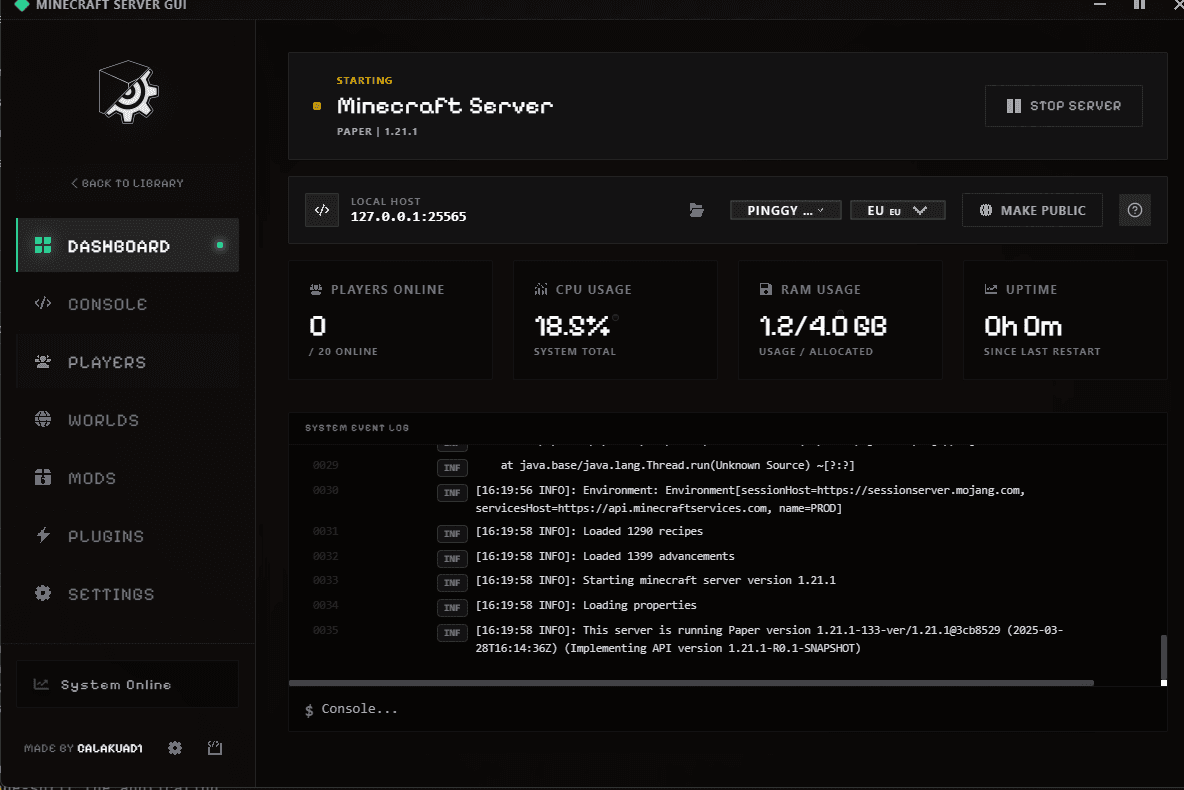Click the Make Public button
Image resolution: width=1184 pixels, height=790 pixels.
click(1032, 210)
